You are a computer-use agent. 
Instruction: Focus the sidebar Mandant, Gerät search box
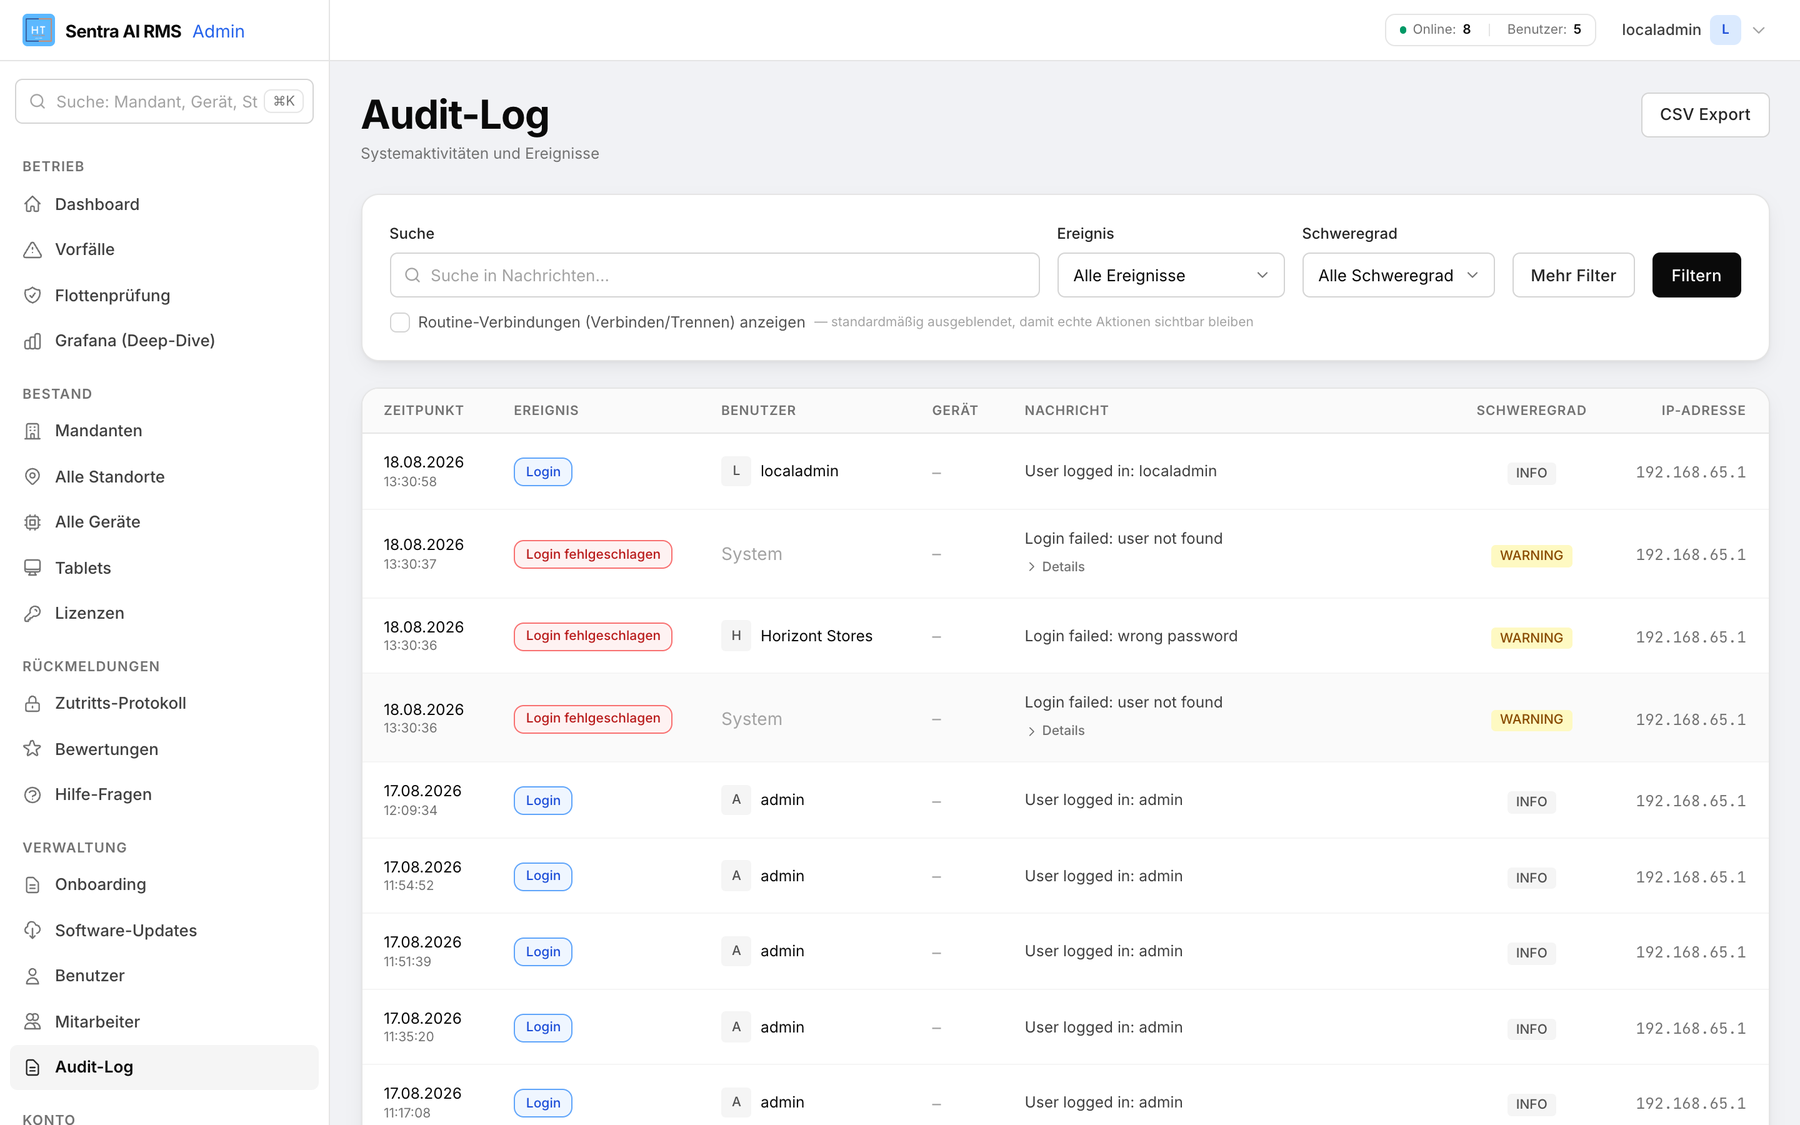(x=164, y=101)
